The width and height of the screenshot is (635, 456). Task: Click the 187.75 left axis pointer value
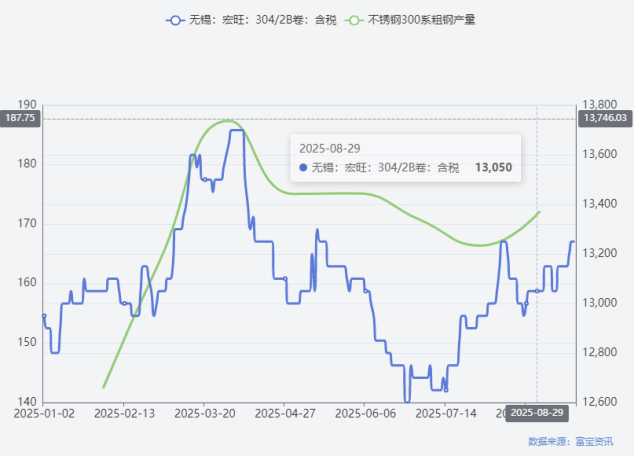pos(20,118)
